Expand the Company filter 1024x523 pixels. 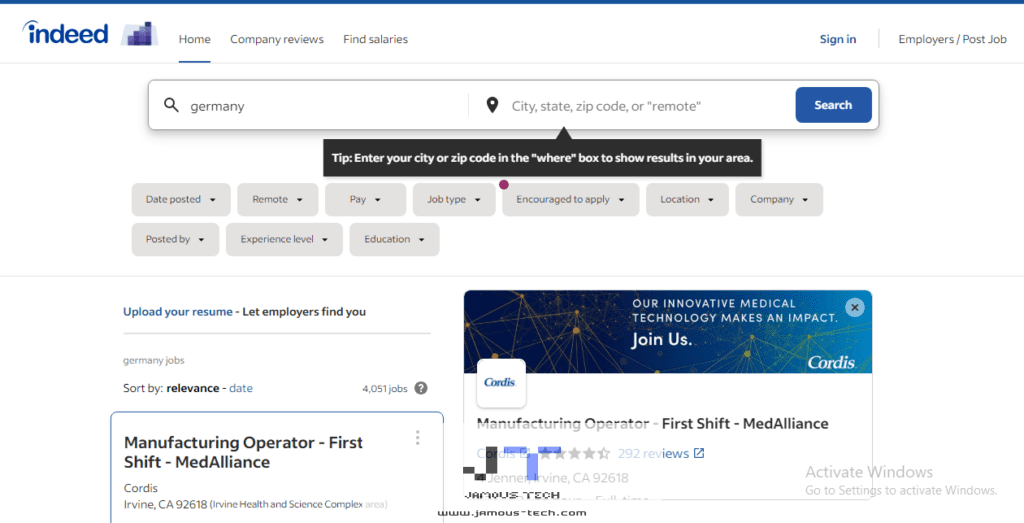pos(779,200)
